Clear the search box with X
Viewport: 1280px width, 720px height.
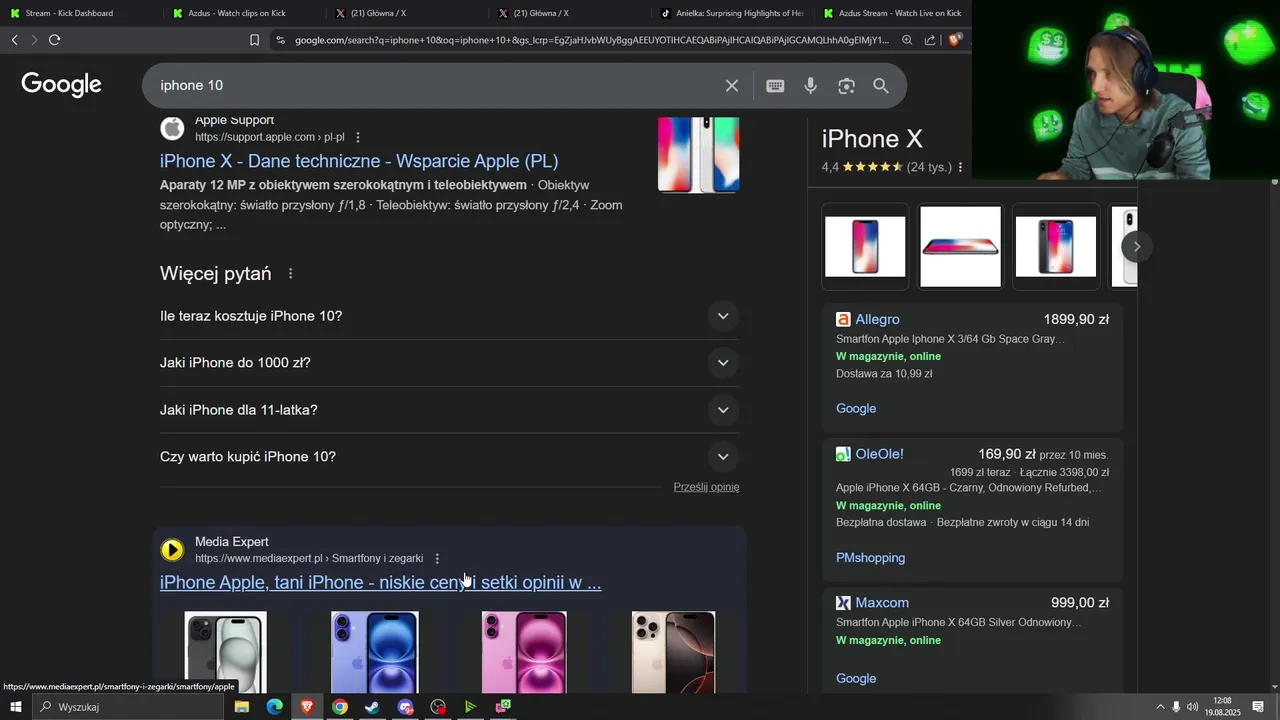pos(732,86)
